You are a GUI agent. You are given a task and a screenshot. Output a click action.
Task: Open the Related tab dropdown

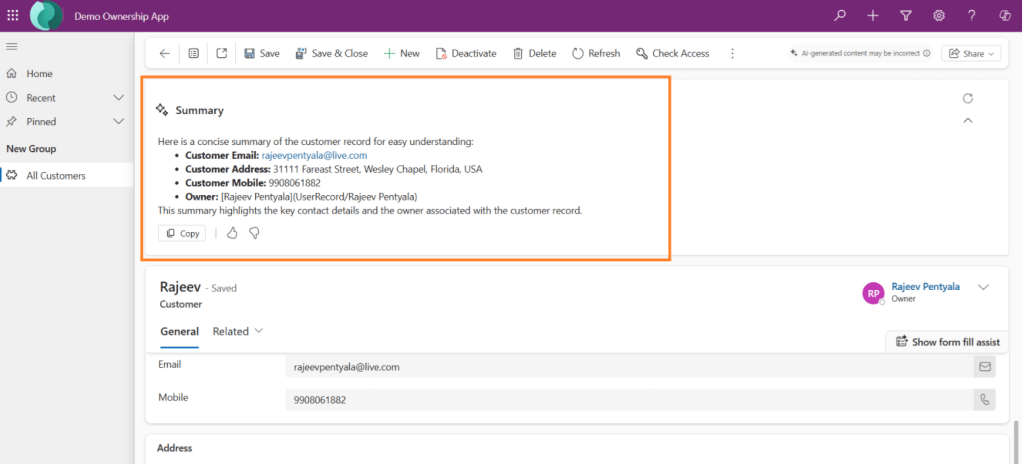(238, 331)
